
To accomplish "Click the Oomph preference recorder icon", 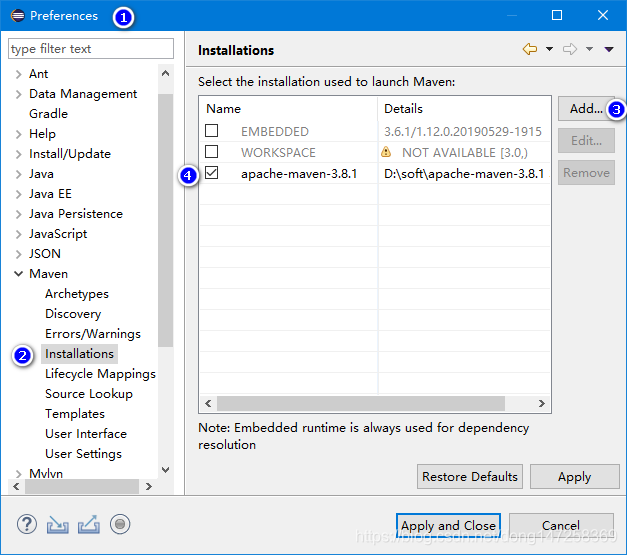I will click(120, 524).
